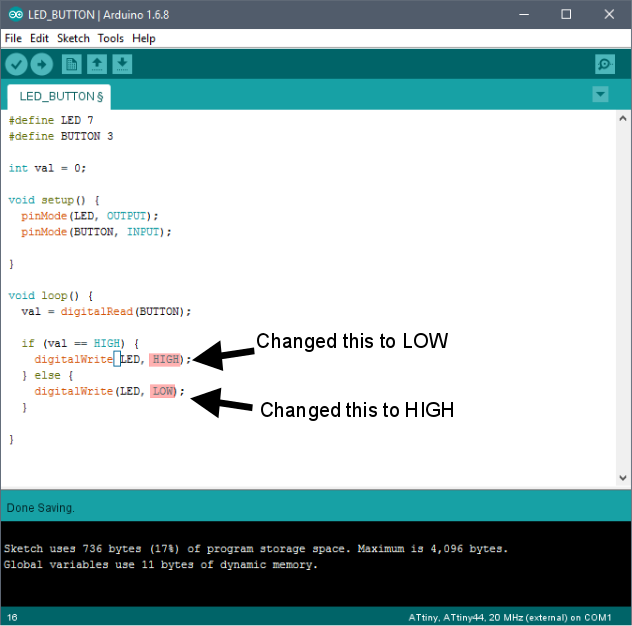Save the sketch with the down-arrow icon
This screenshot has height=626, width=632.
pyautogui.click(x=122, y=64)
